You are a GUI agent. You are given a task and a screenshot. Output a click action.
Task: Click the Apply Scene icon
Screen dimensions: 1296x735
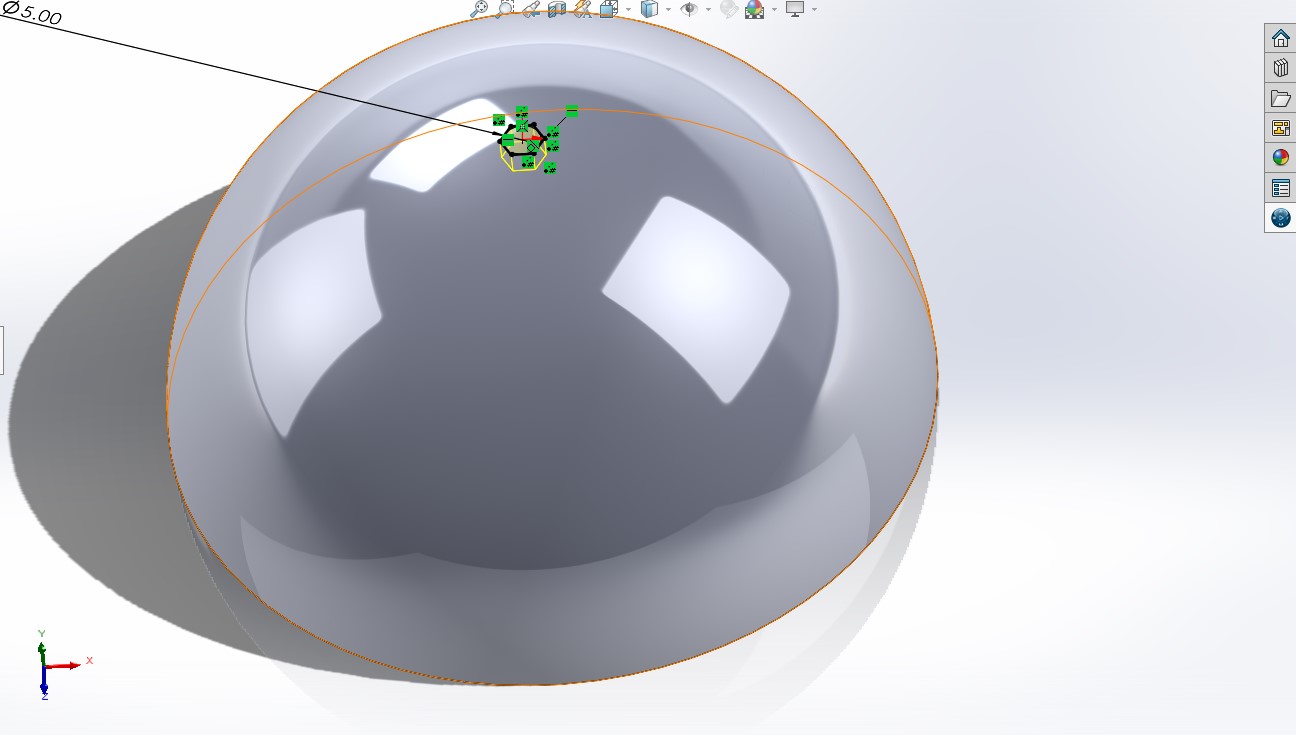tap(754, 9)
